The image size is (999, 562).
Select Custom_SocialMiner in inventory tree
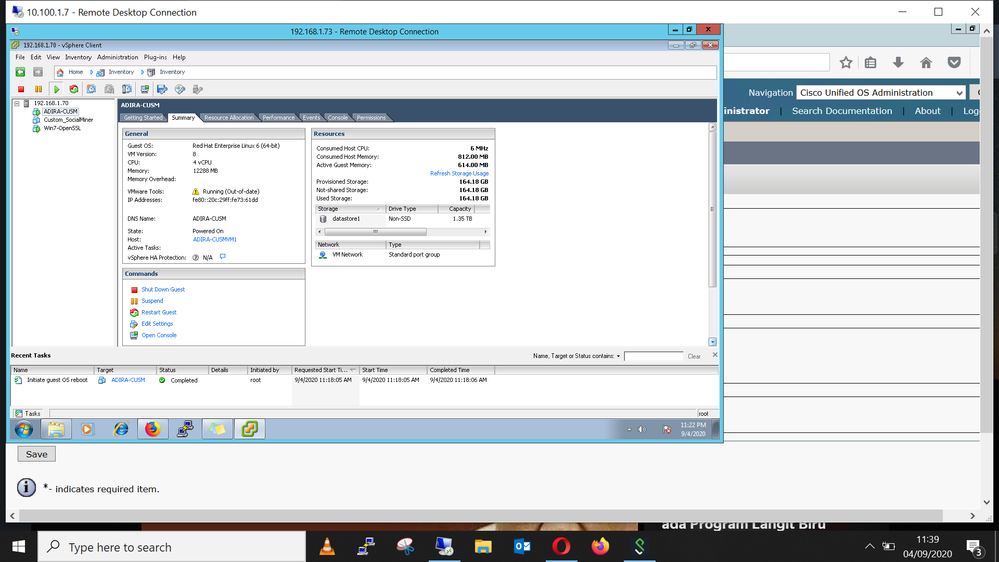(x=68, y=120)
